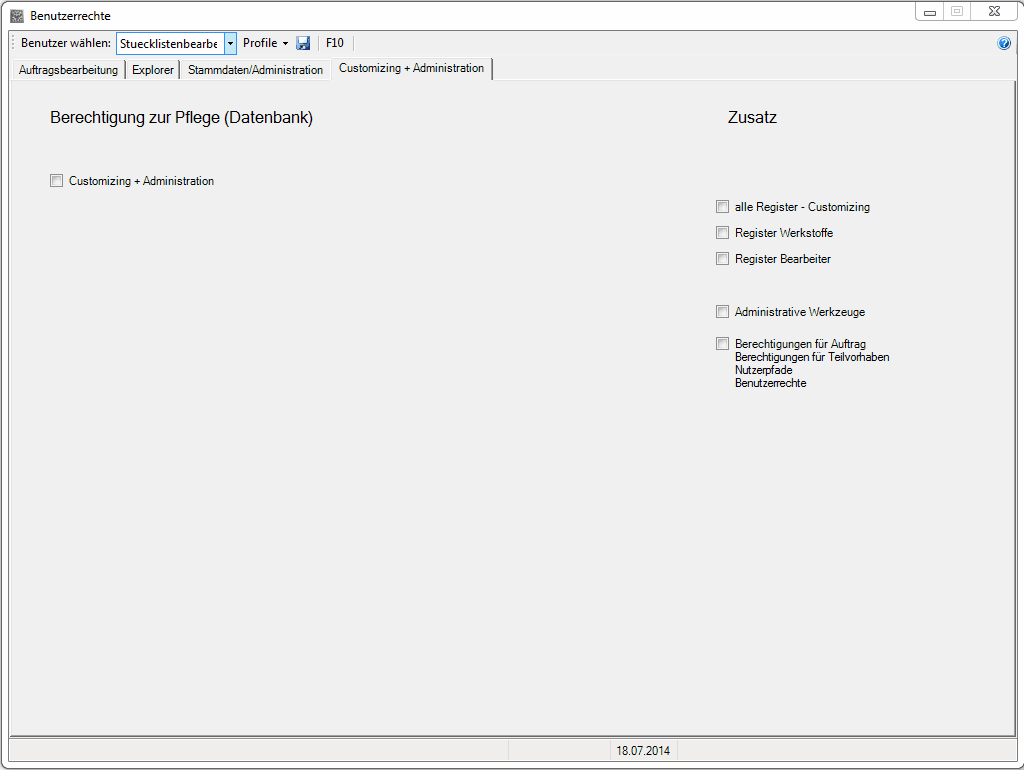Open the Profile dropdown menu
The height and width of the screenshot is (770, 1024).
point(265,43)
